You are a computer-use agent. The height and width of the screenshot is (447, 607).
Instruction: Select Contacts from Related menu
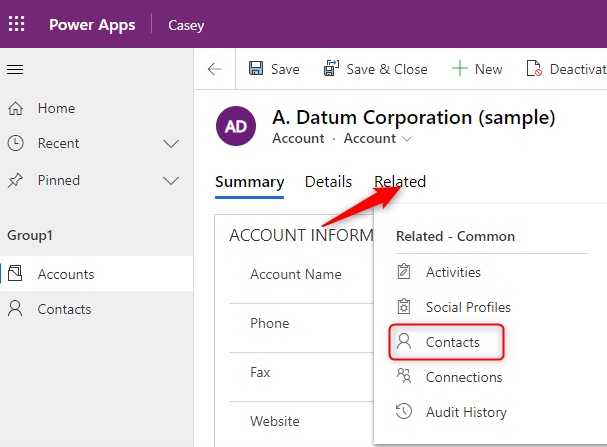(x=452, y=342)
